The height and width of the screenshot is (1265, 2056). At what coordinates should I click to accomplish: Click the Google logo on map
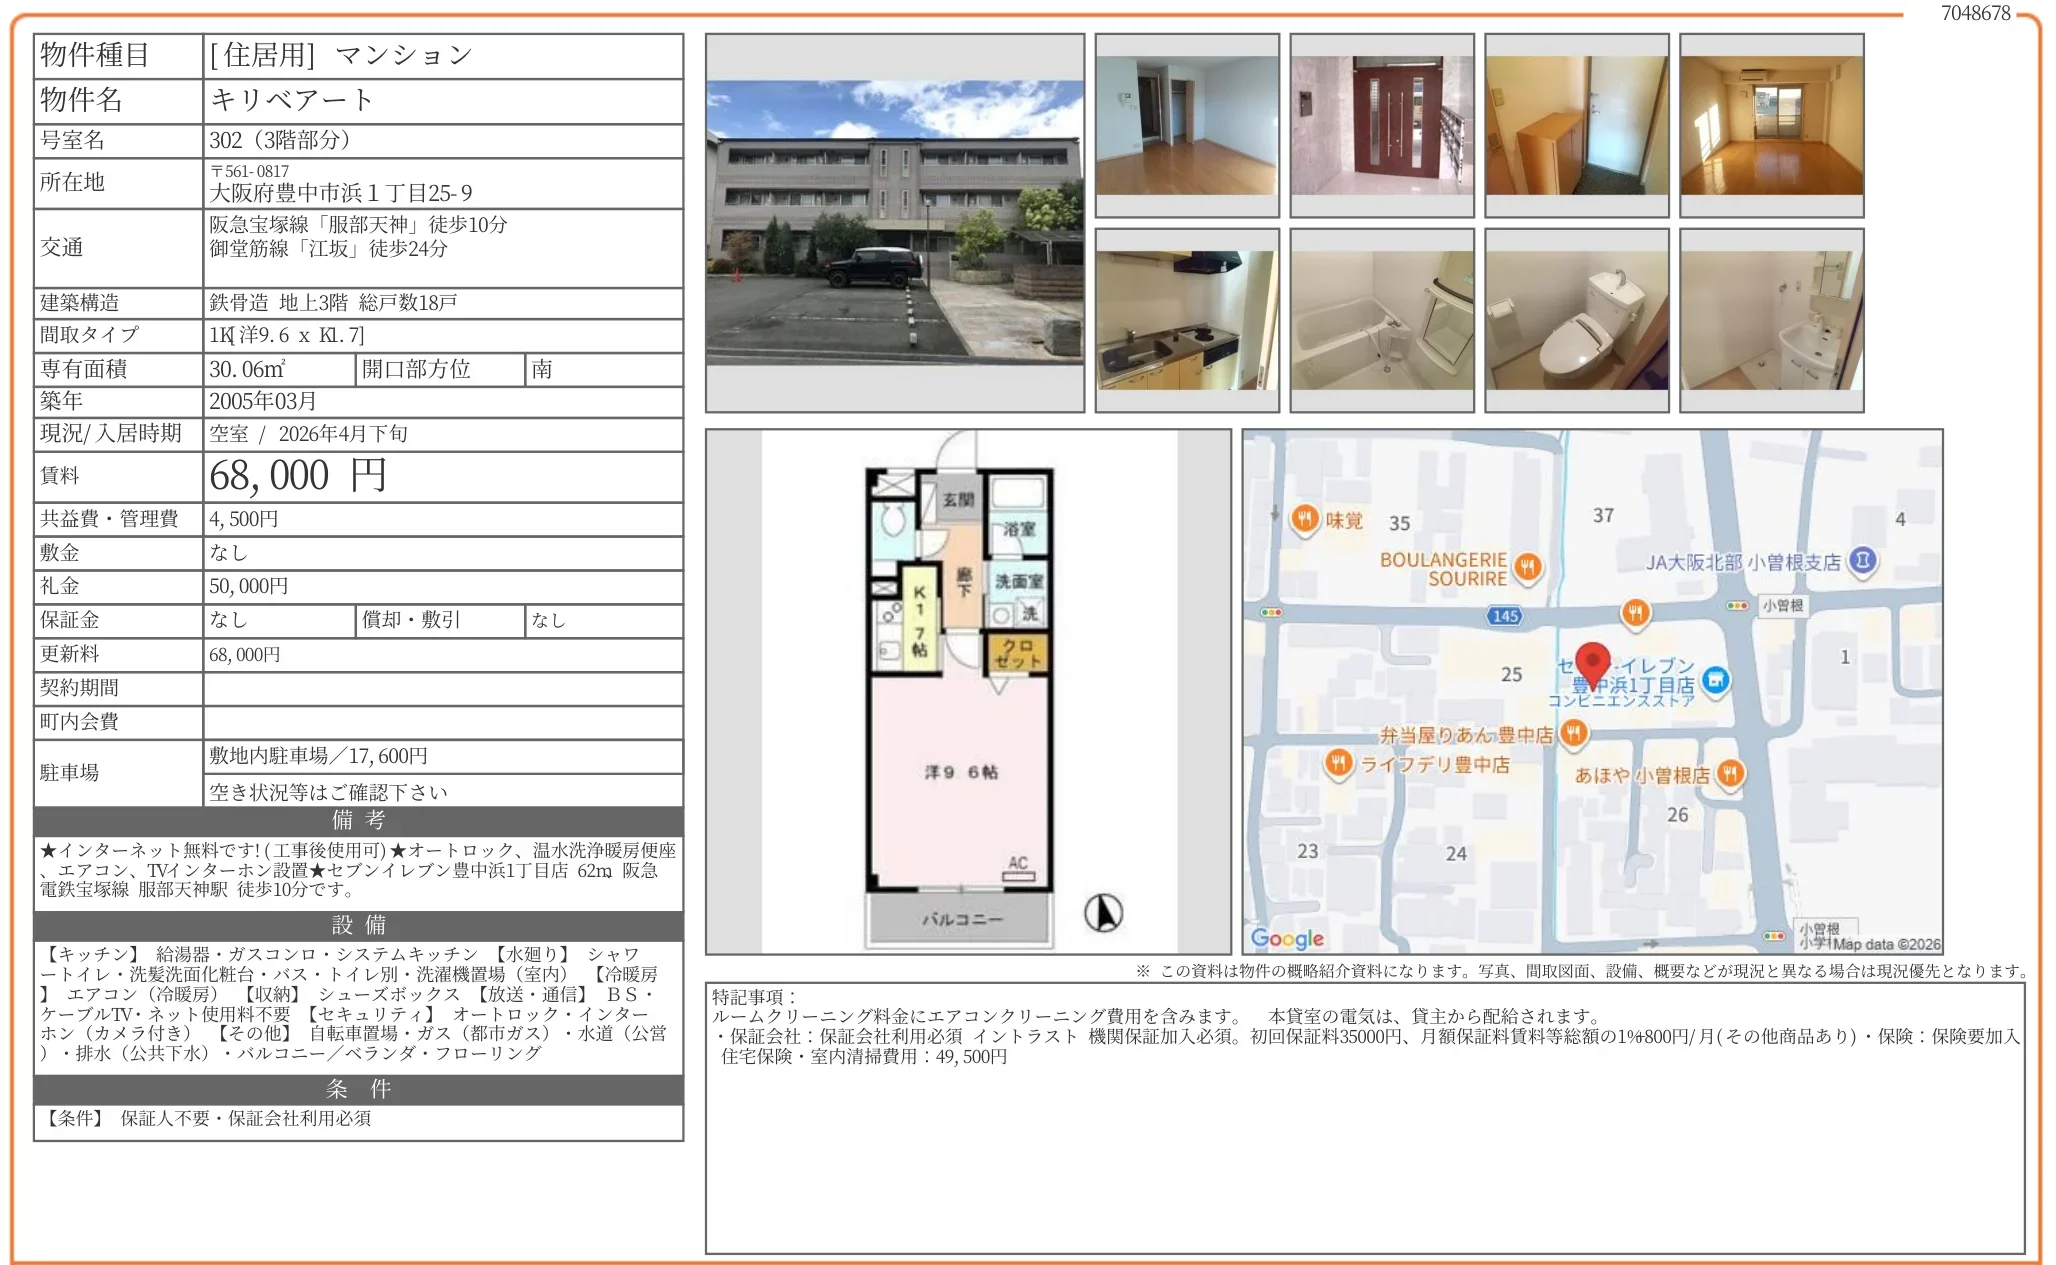[x=1287, y=938]
